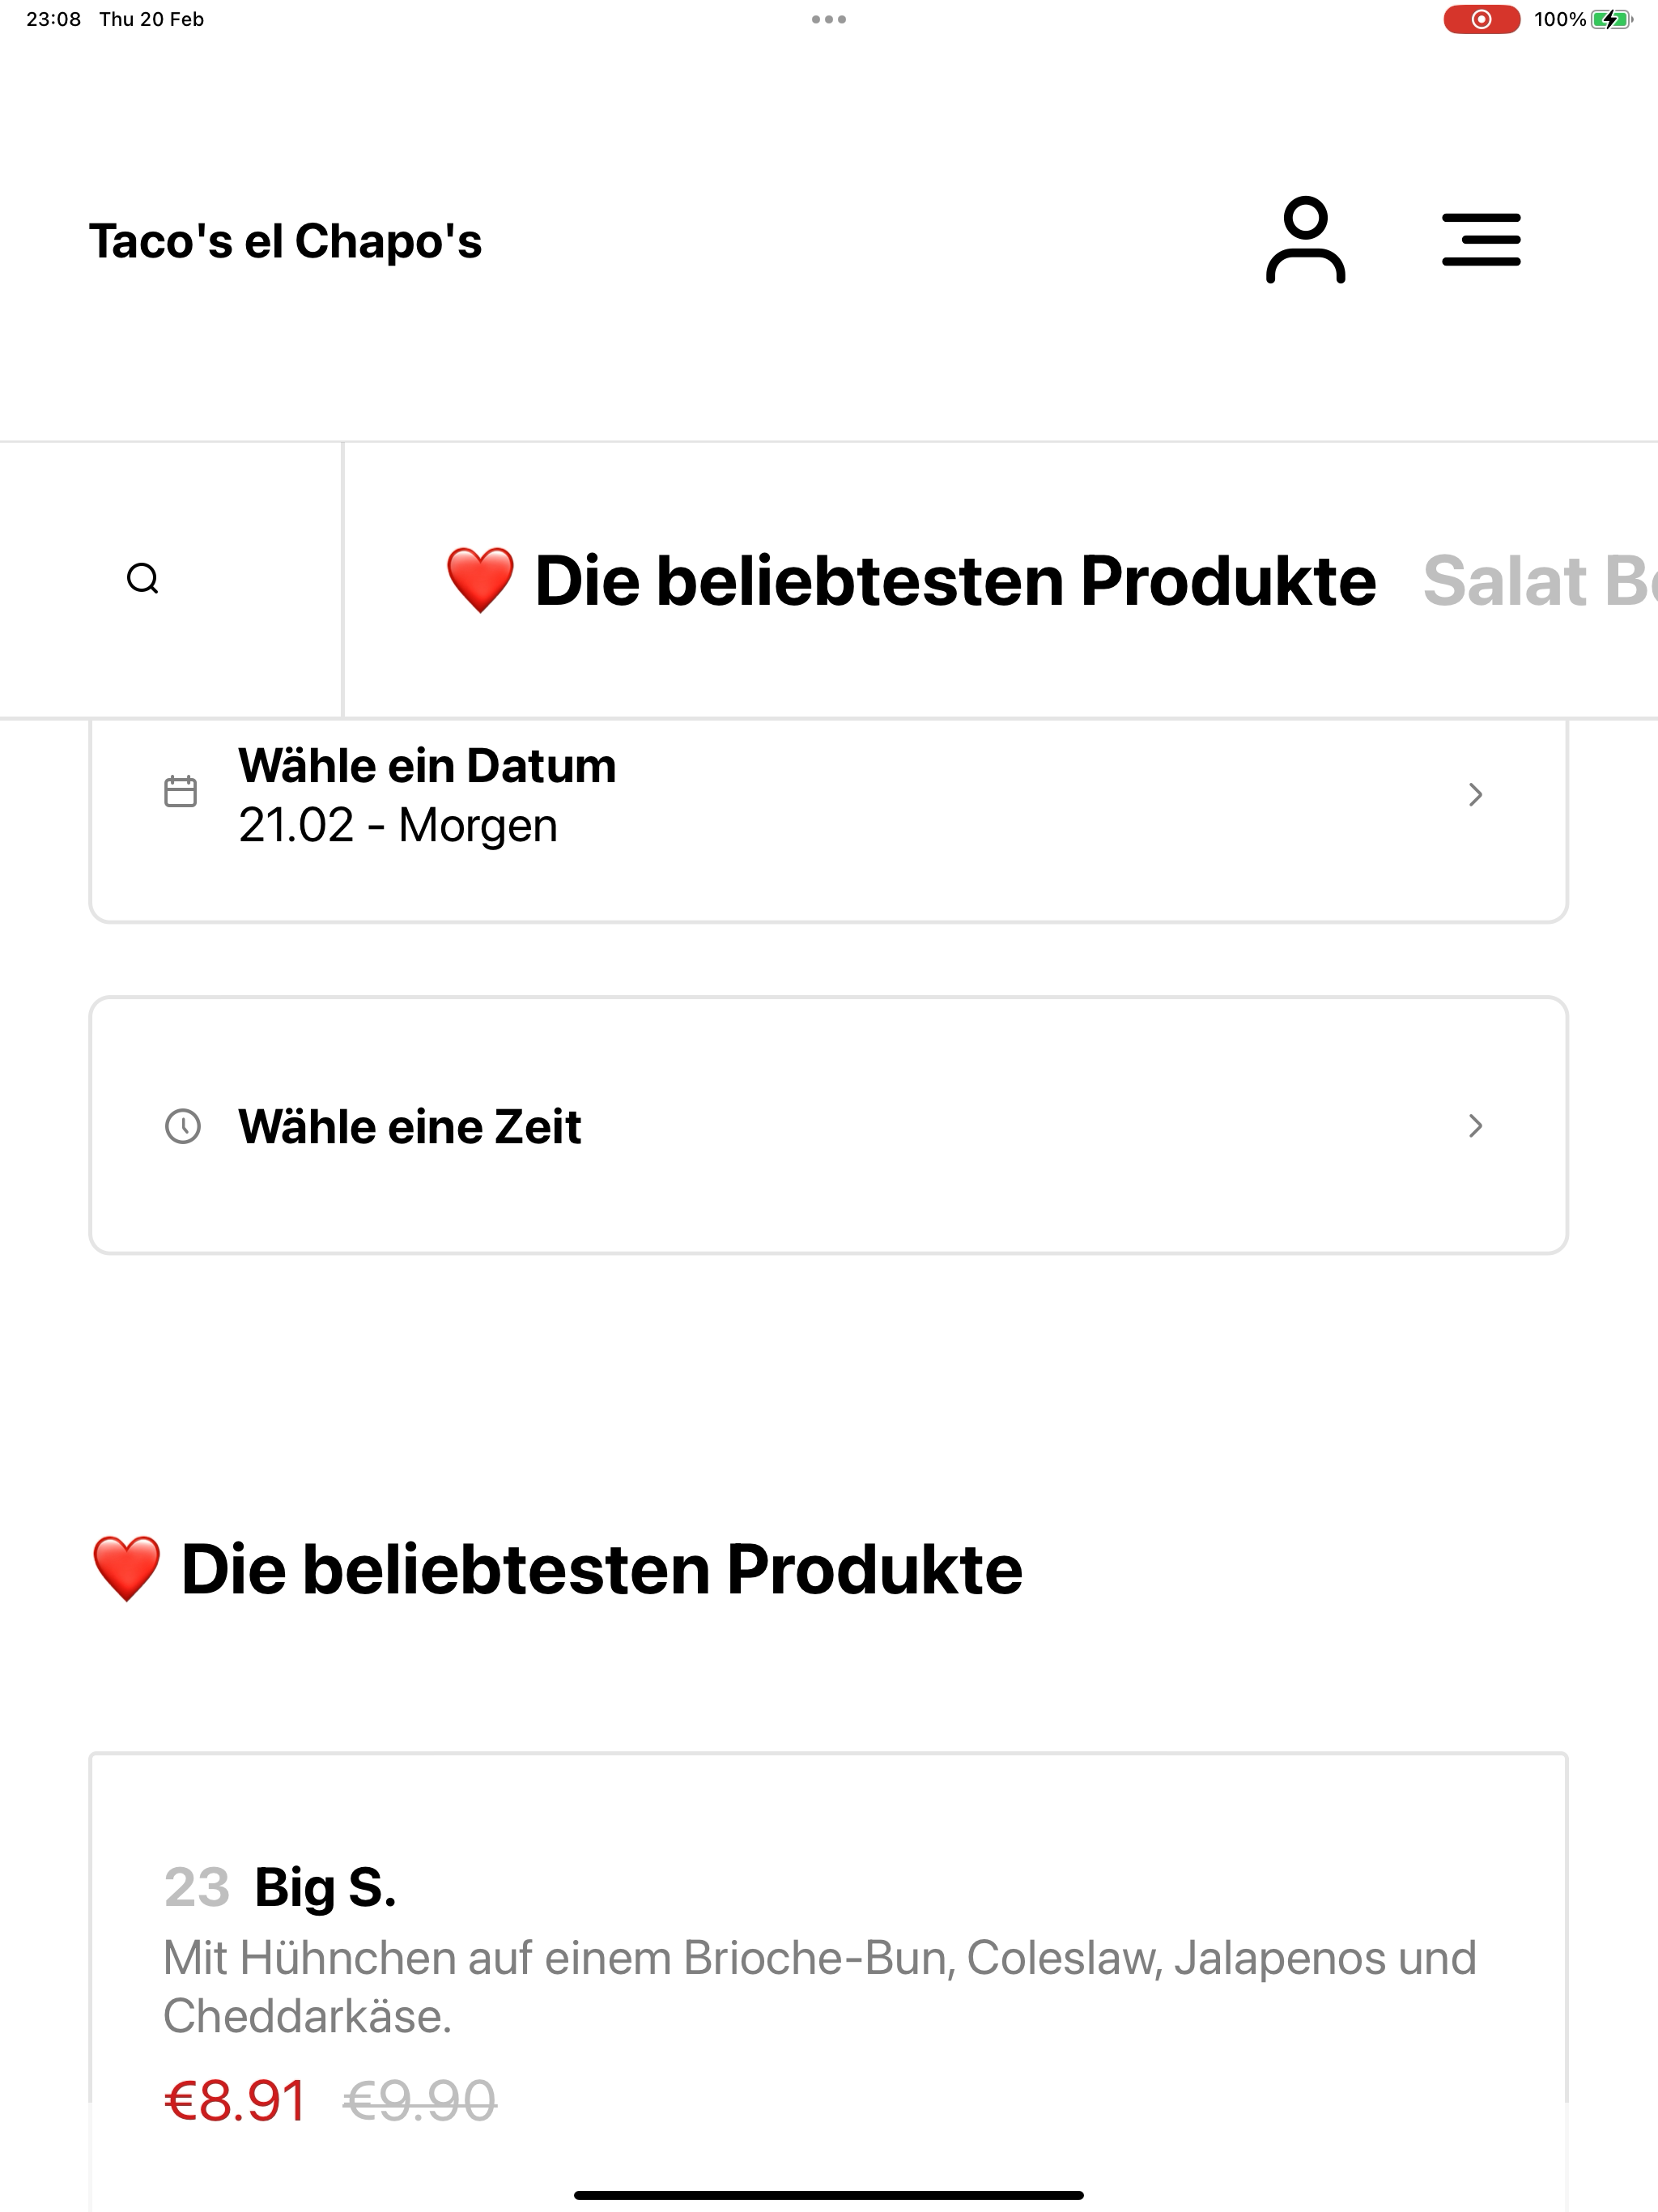Image resolution: width=1658 pixels, height=2212 pixels.
Task: Open the user account profile icon
Action: (1305, 240)
